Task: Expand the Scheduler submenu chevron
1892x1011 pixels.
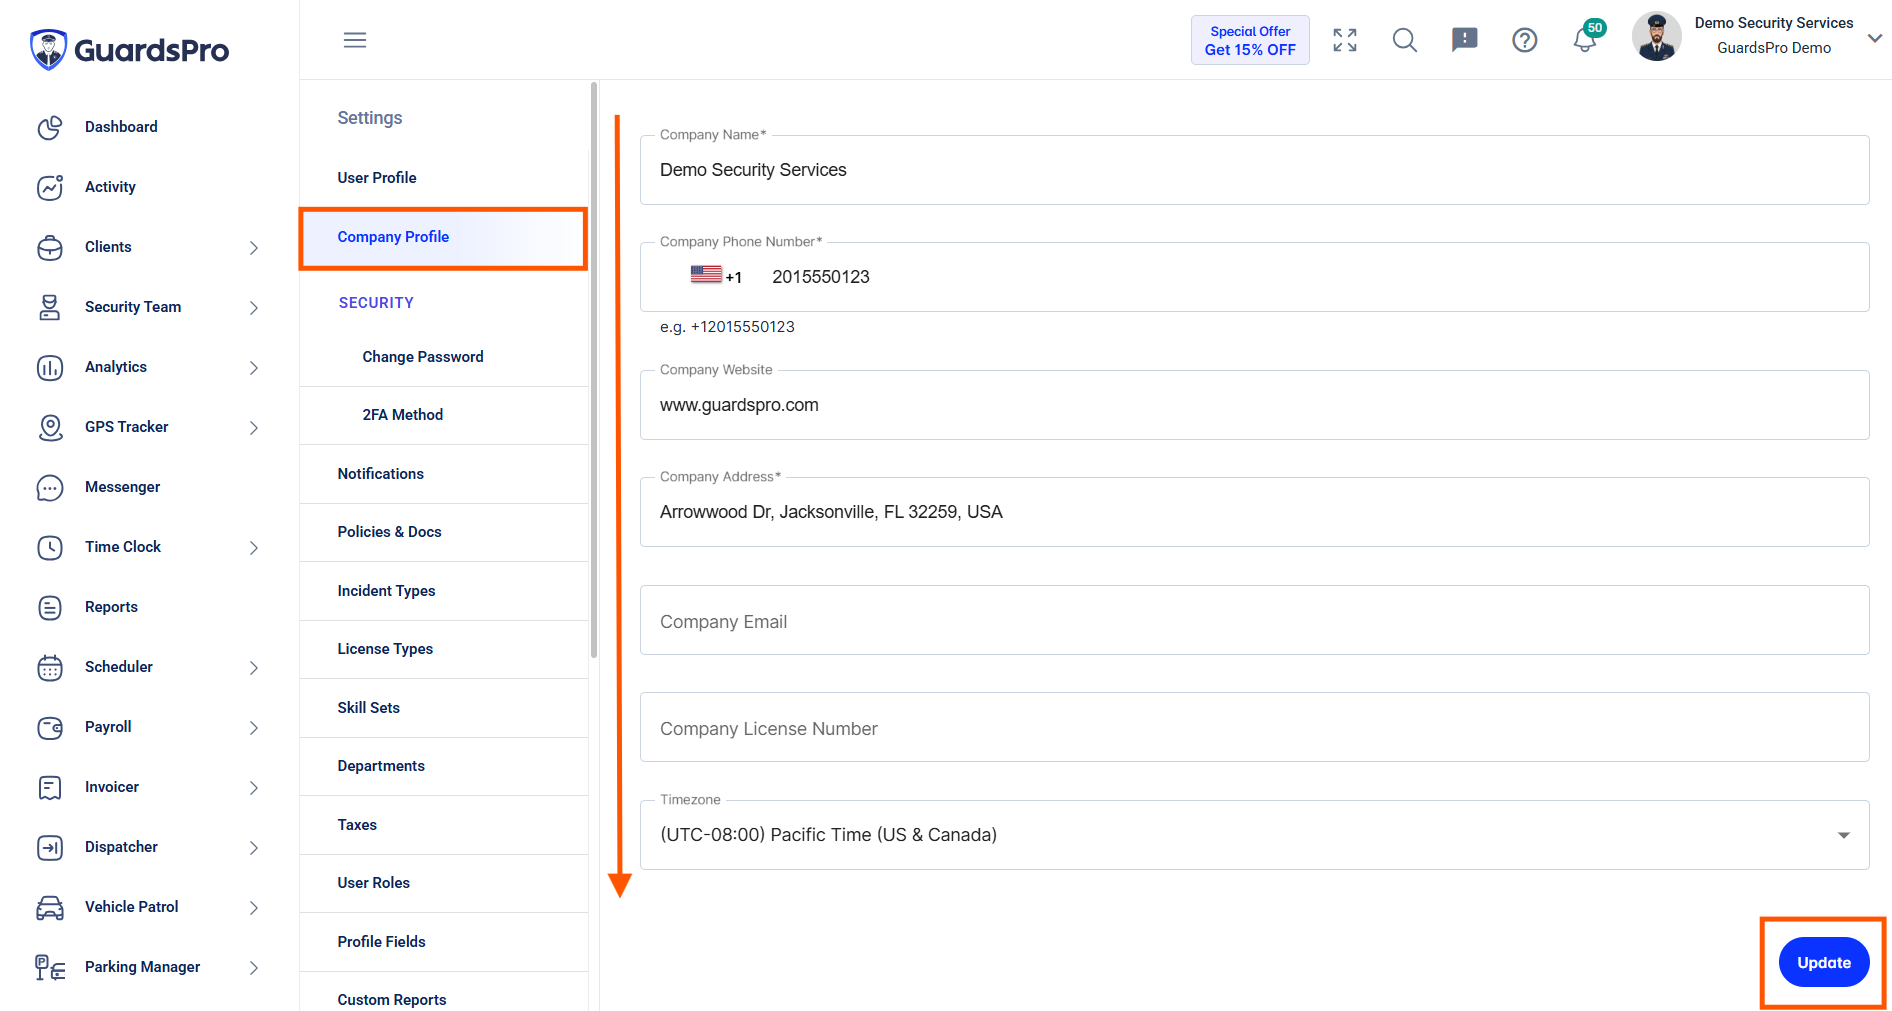Action: 254,668
